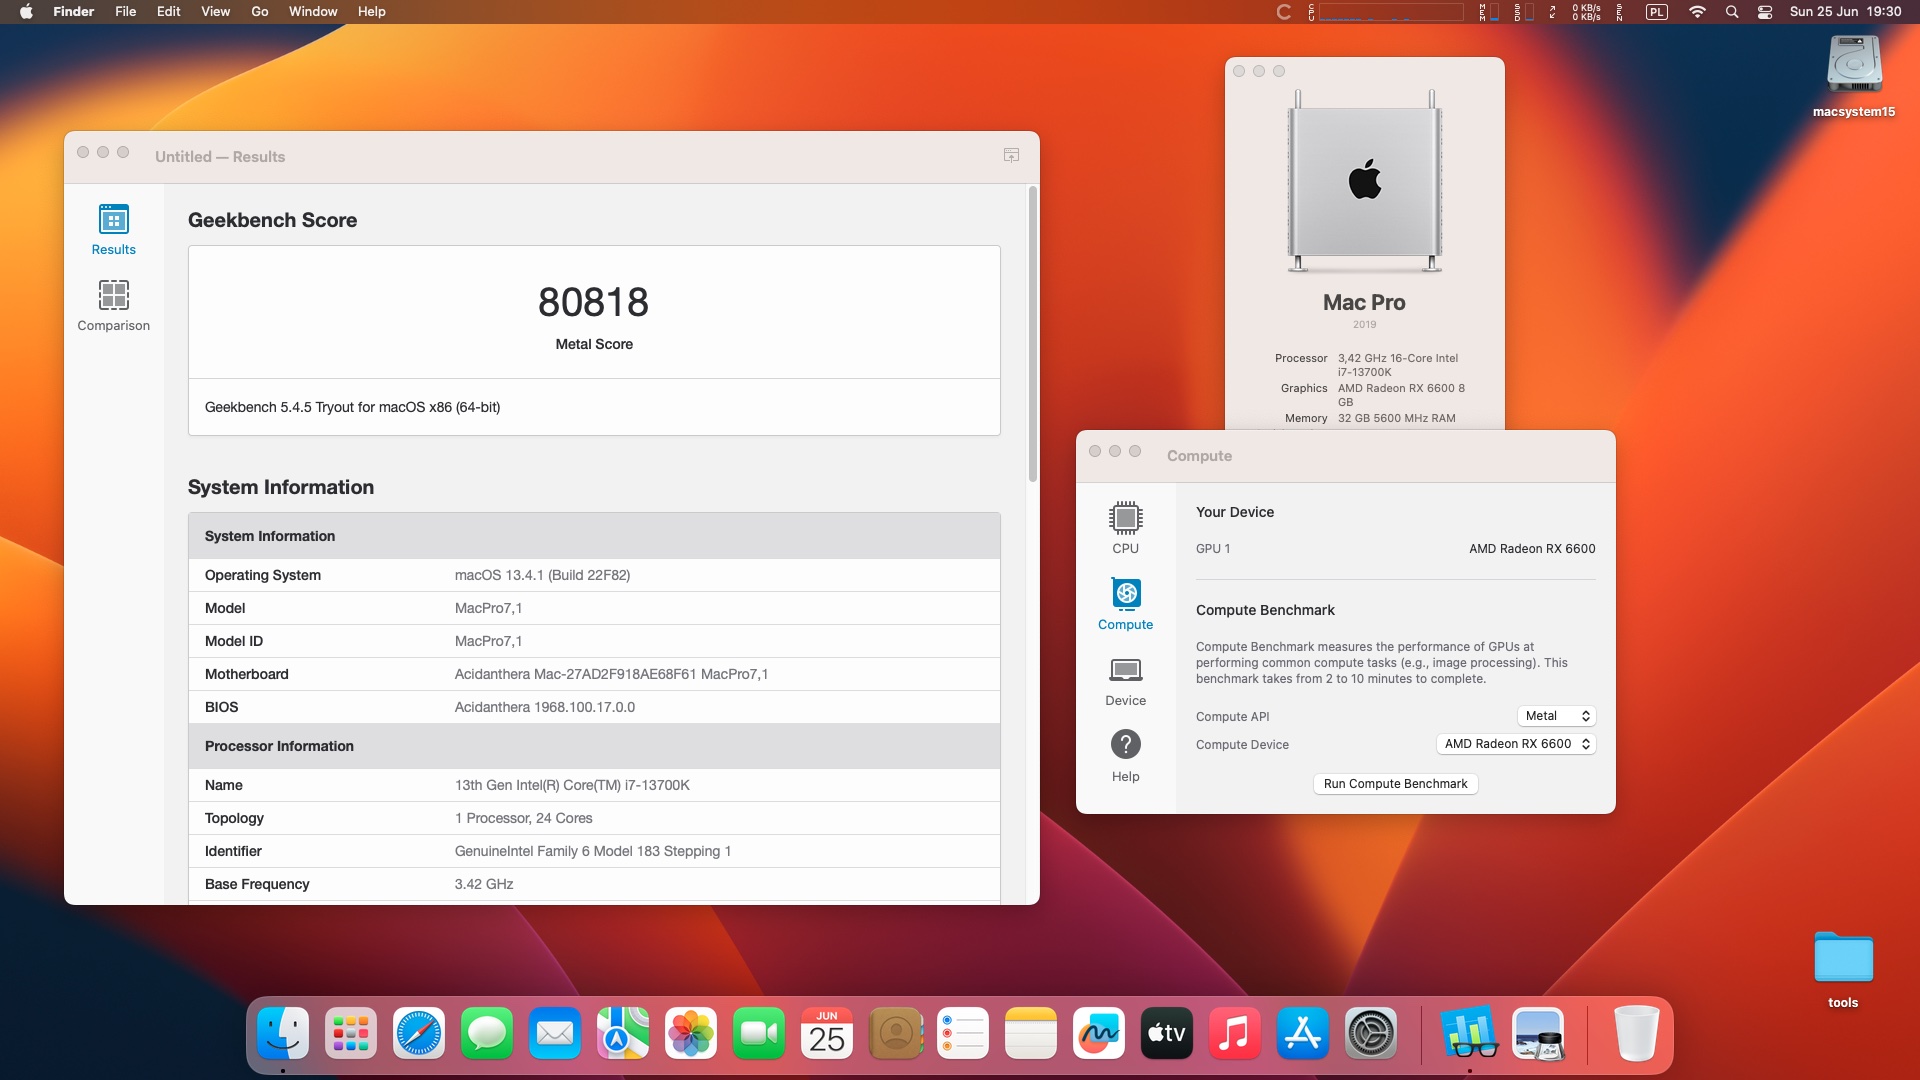The height and width of the screenshot is (1080, 1920).
Task: Click Run Compute Benchmark button
Action: (x=1395, y=784)
